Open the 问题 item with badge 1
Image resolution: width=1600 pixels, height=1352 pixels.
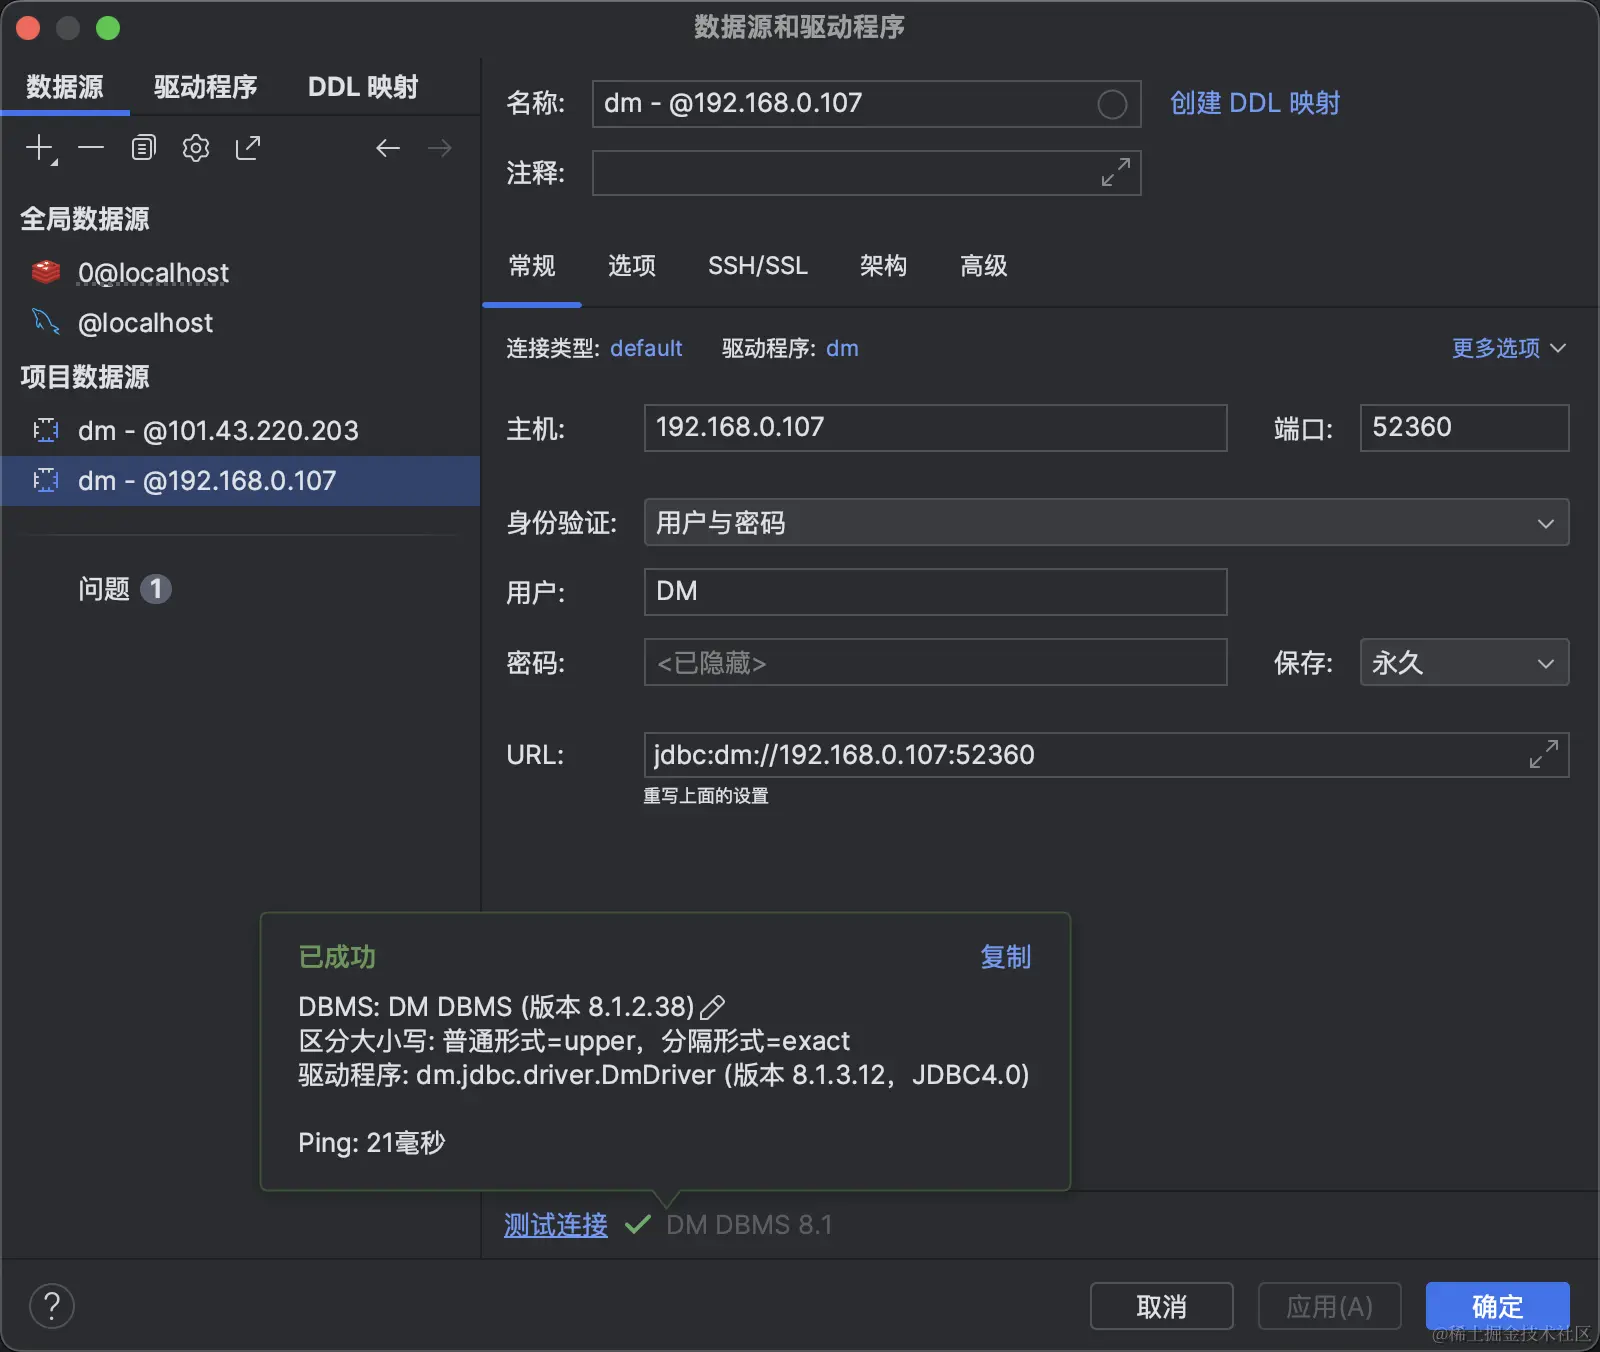coord(124,589)
